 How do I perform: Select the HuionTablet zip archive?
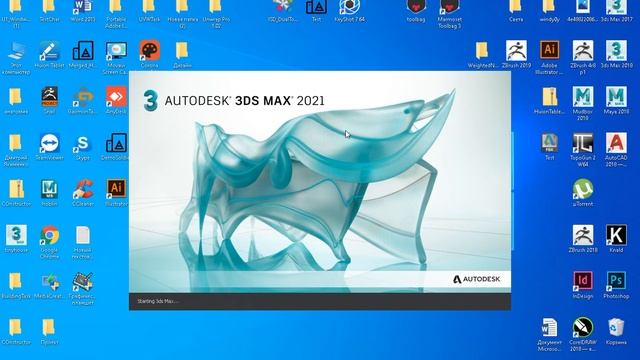coord(549,100)
